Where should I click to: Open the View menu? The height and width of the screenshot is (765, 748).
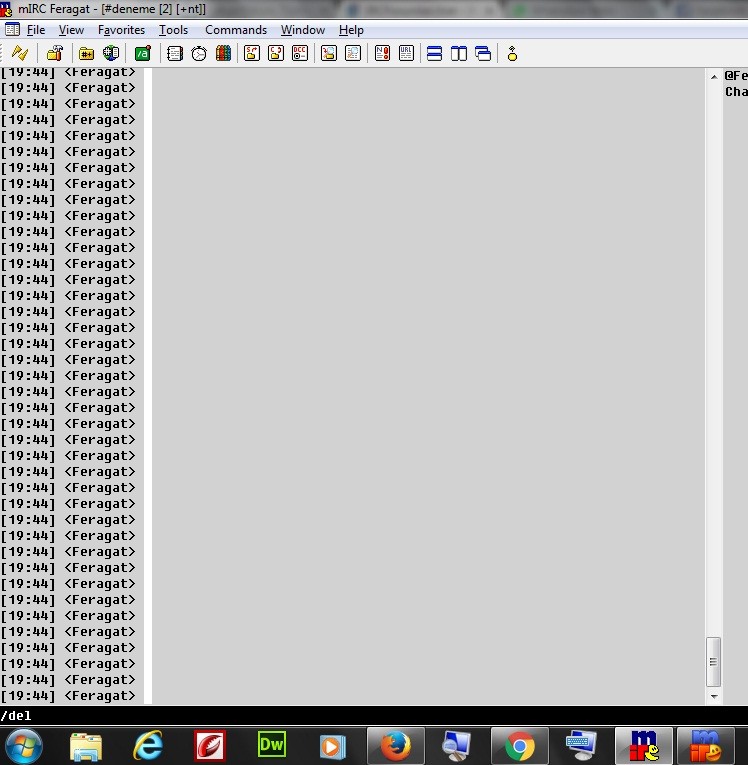tap(71, 30)
